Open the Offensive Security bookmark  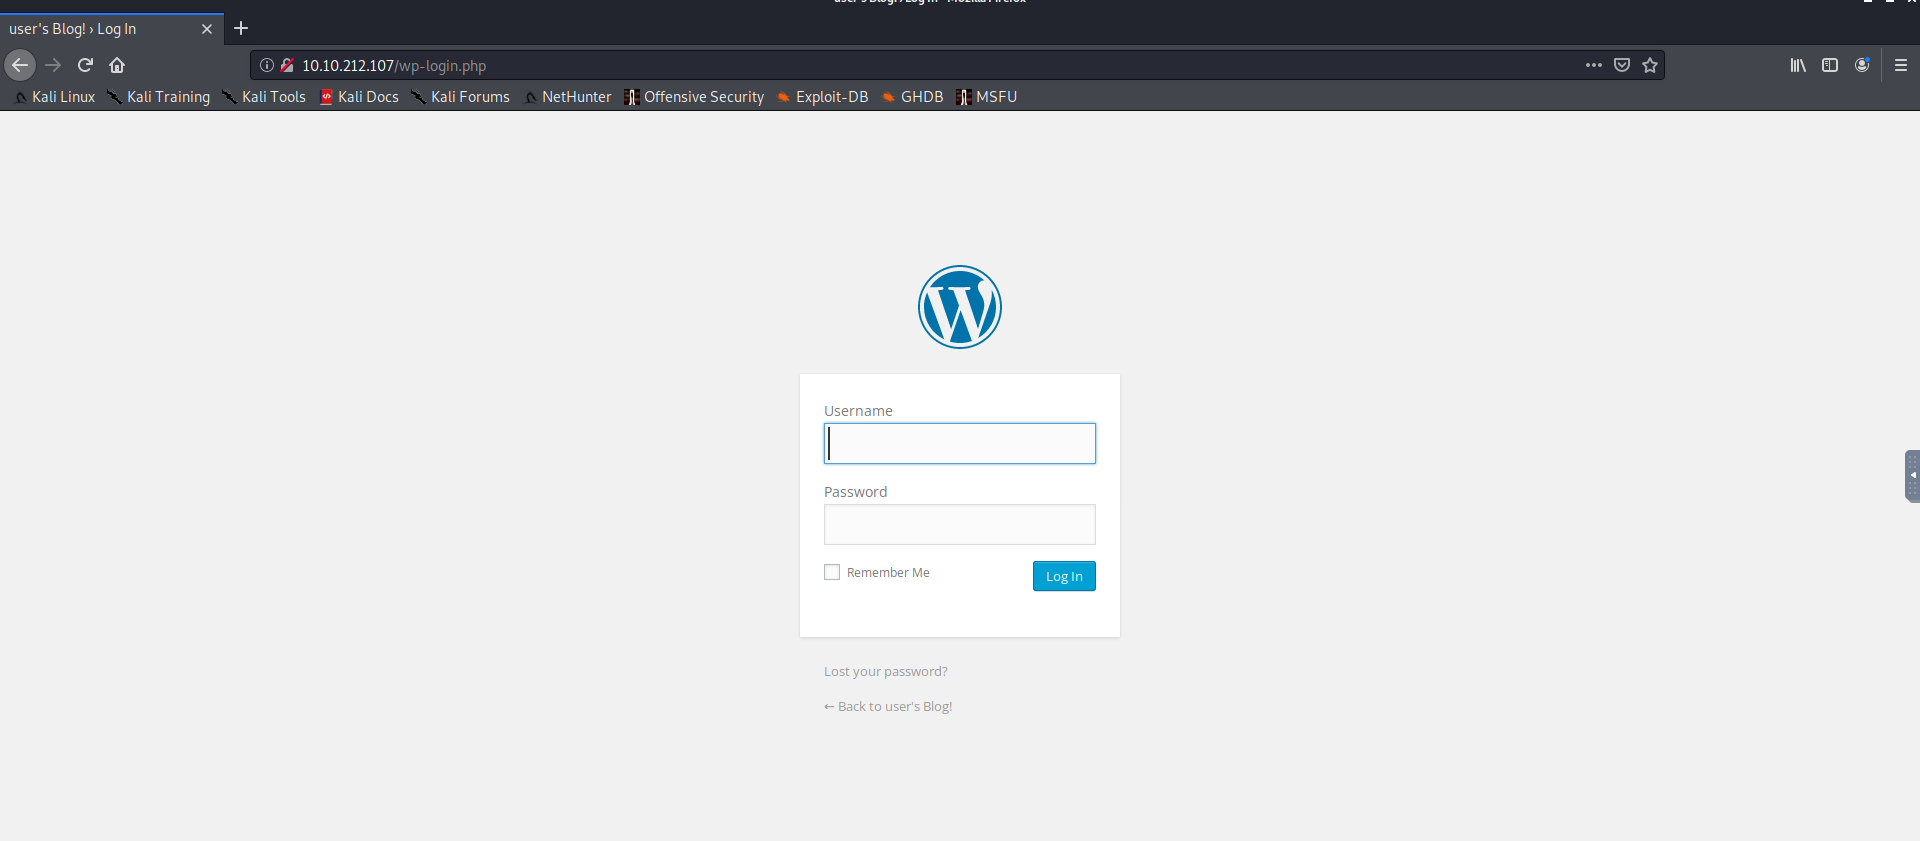coord(694,97)
